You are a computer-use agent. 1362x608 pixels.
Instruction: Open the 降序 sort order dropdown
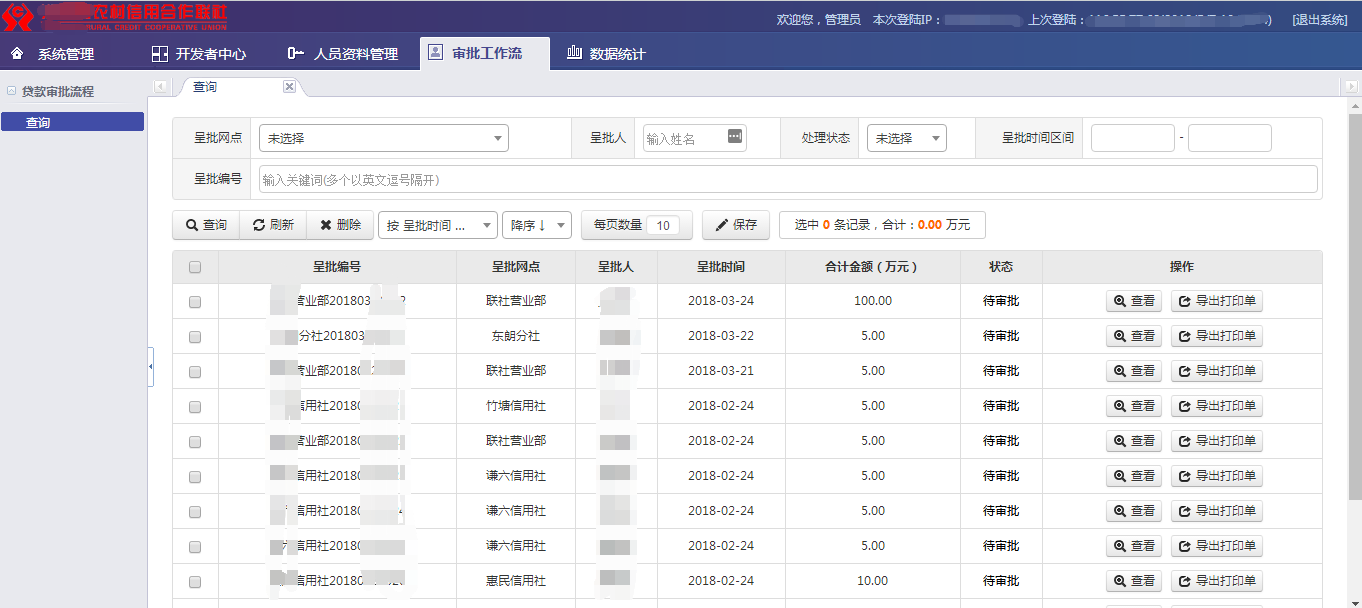(x=536, y=225)
